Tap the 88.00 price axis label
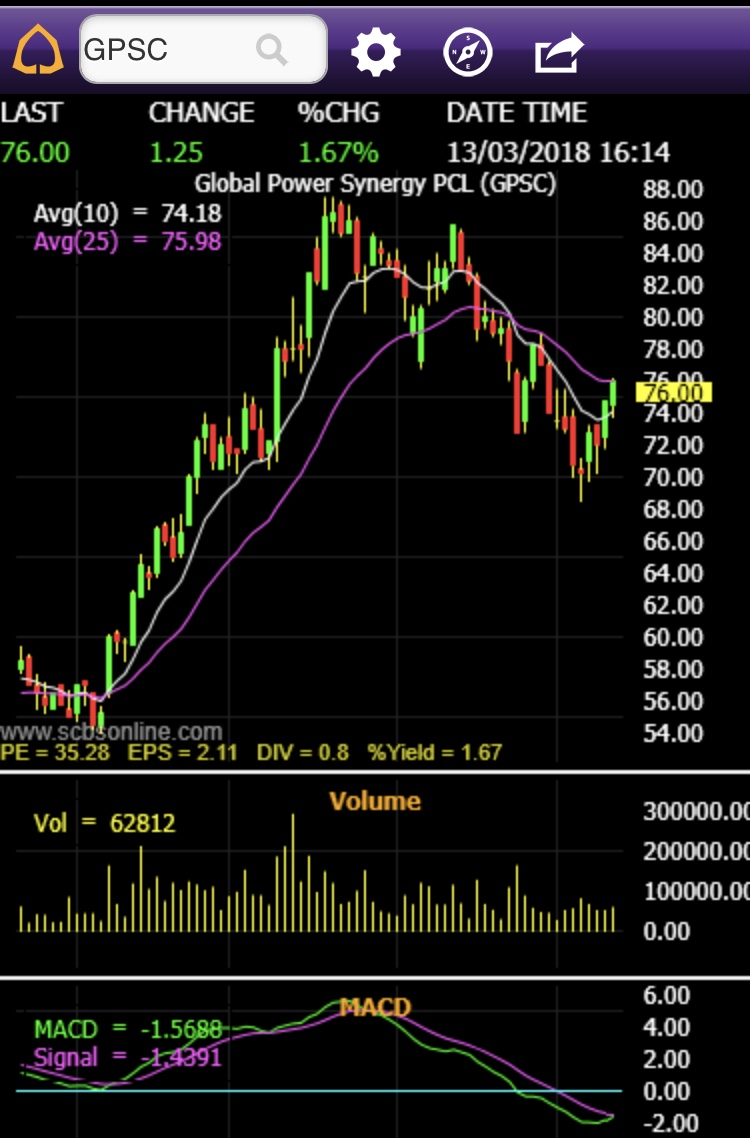750x1138 pixels. (x=673, y=189)
